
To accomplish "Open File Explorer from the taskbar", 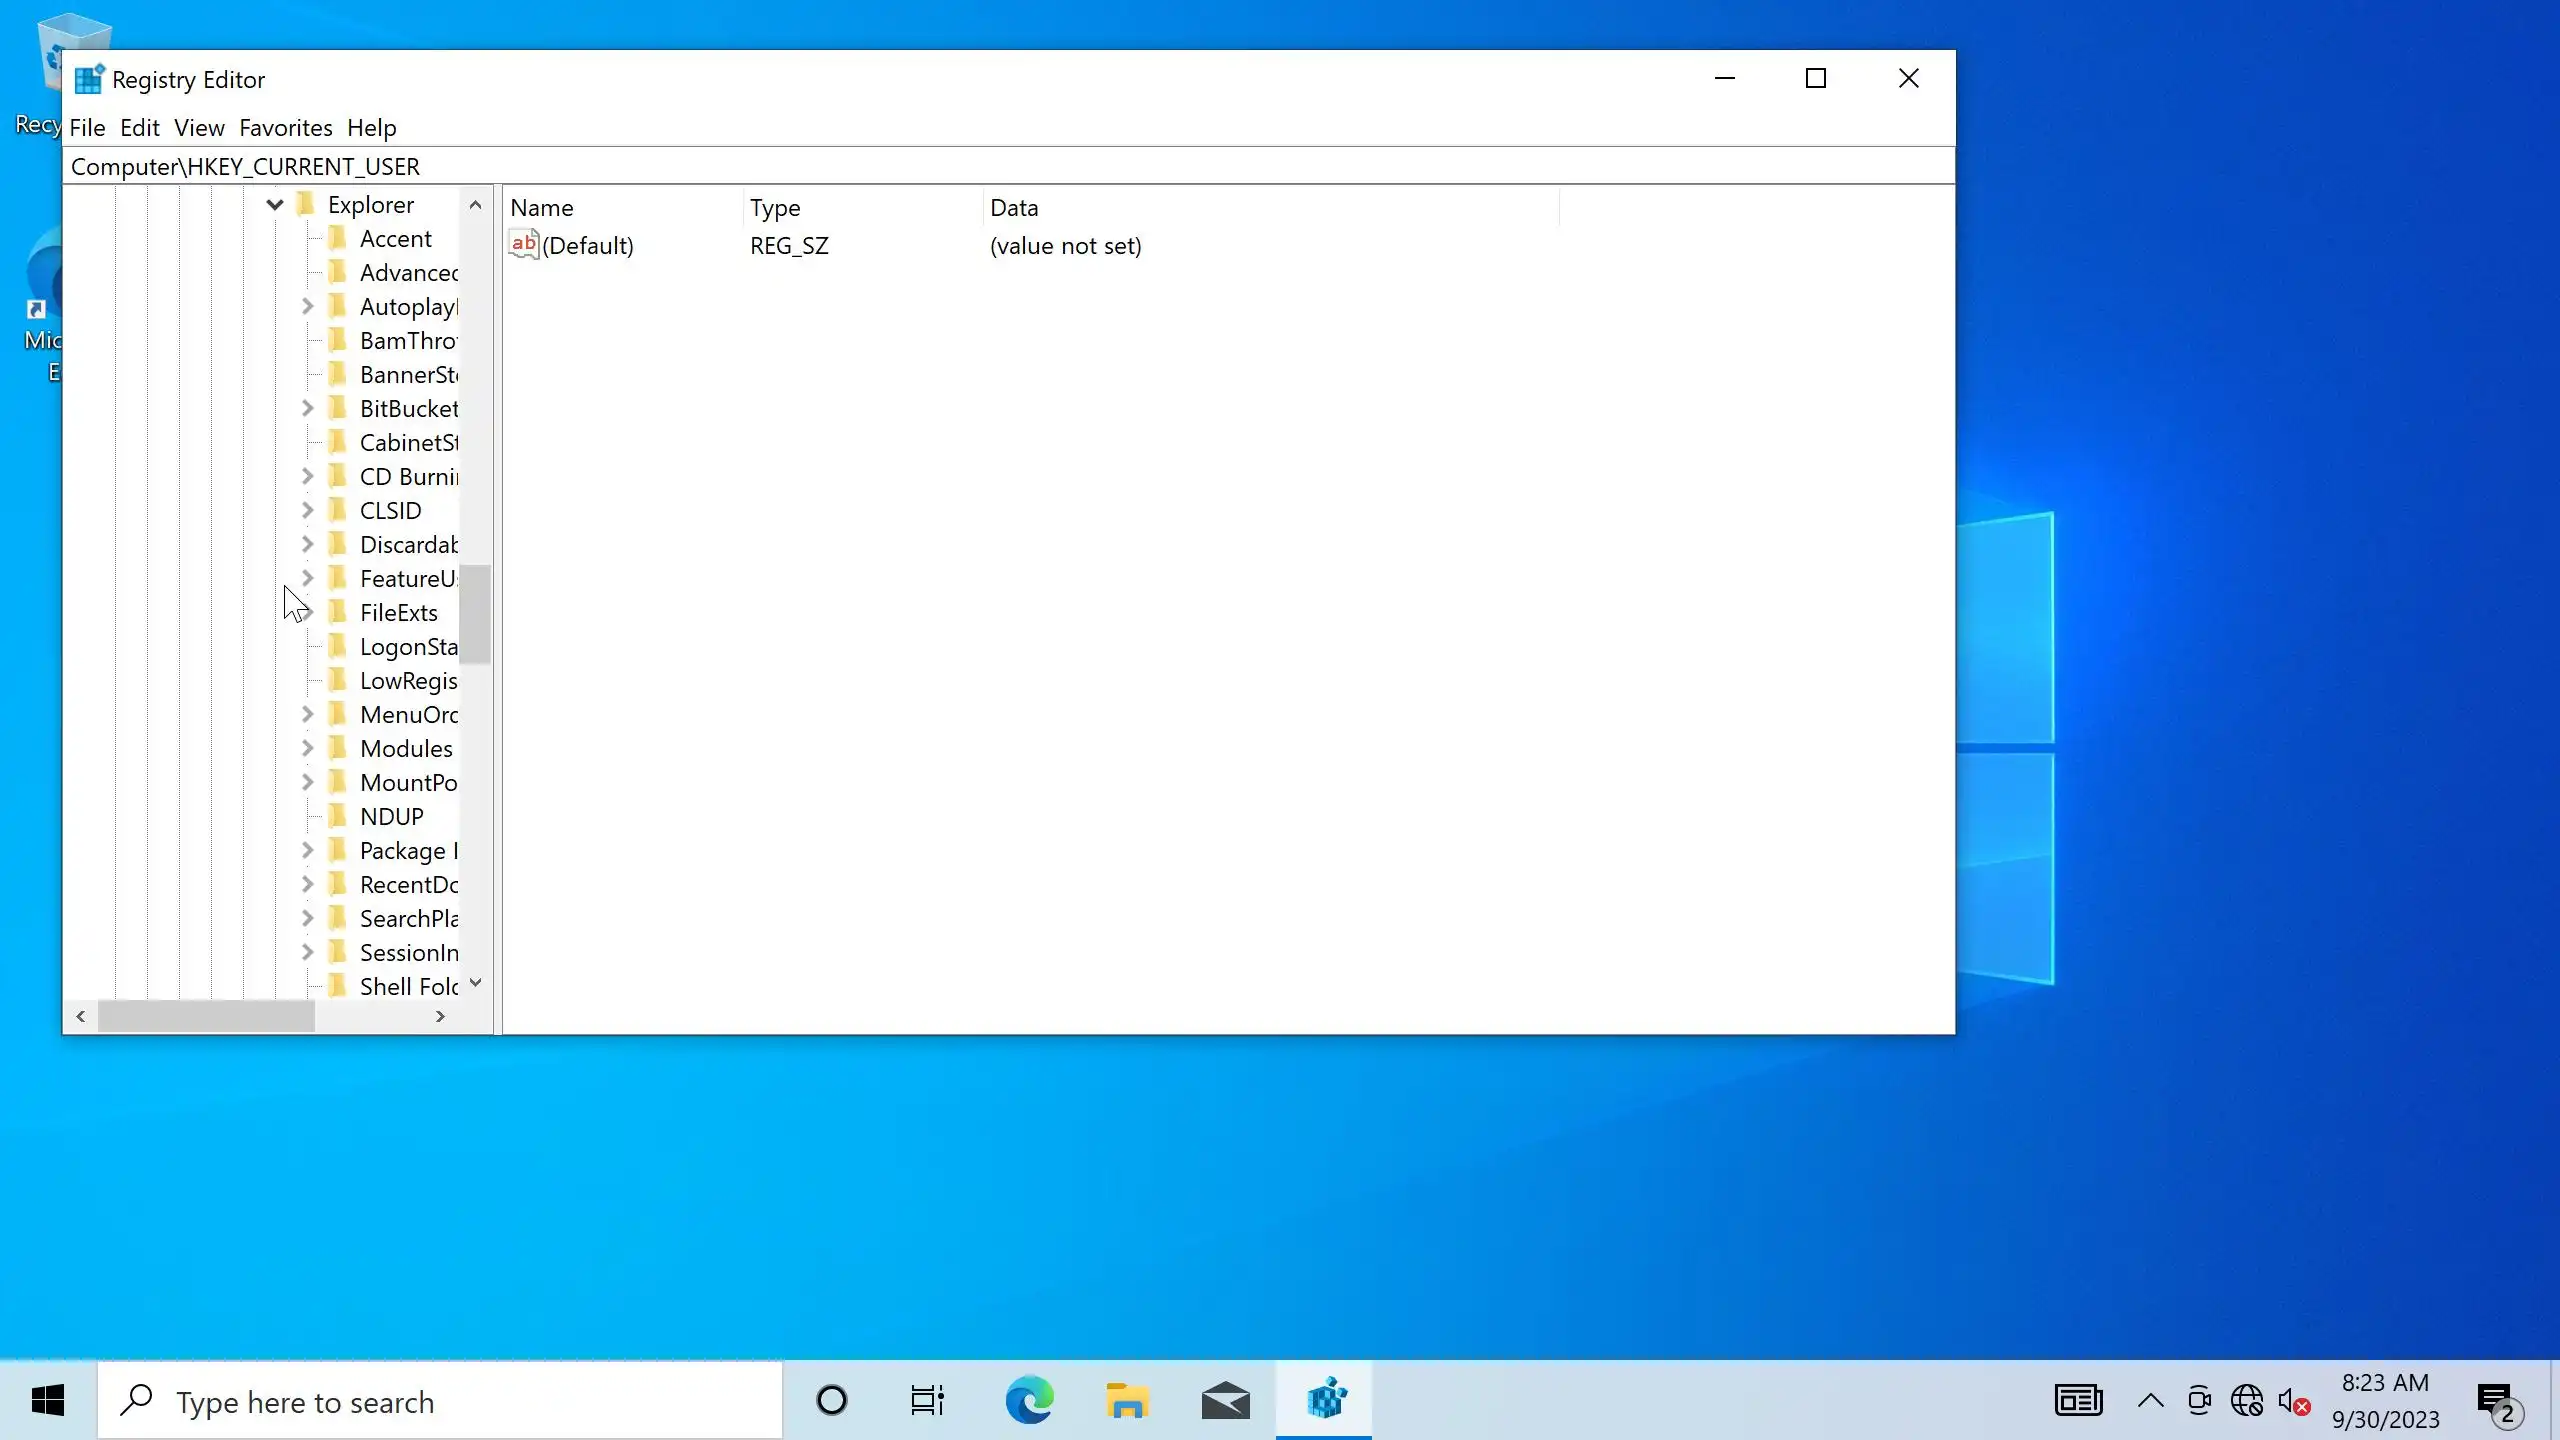I will (x=1127, y=1400).
